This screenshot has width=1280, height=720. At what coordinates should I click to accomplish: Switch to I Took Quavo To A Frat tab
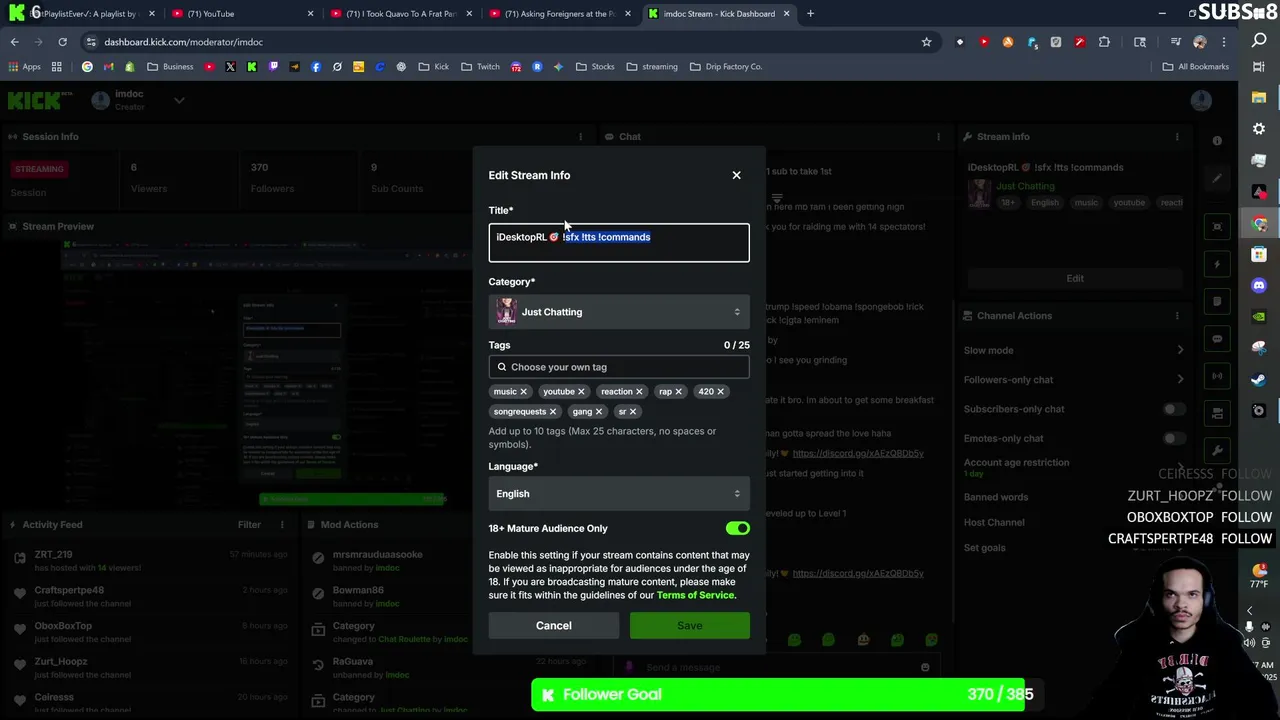(400, 14)
